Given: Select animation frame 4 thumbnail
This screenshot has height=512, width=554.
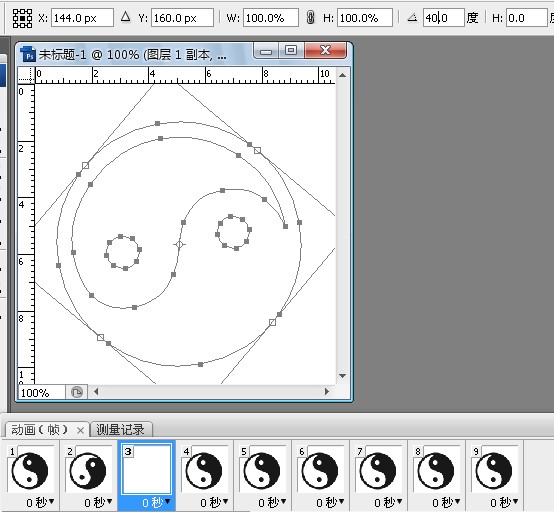Looking at the screenshot, I should (x=204, y=470).
